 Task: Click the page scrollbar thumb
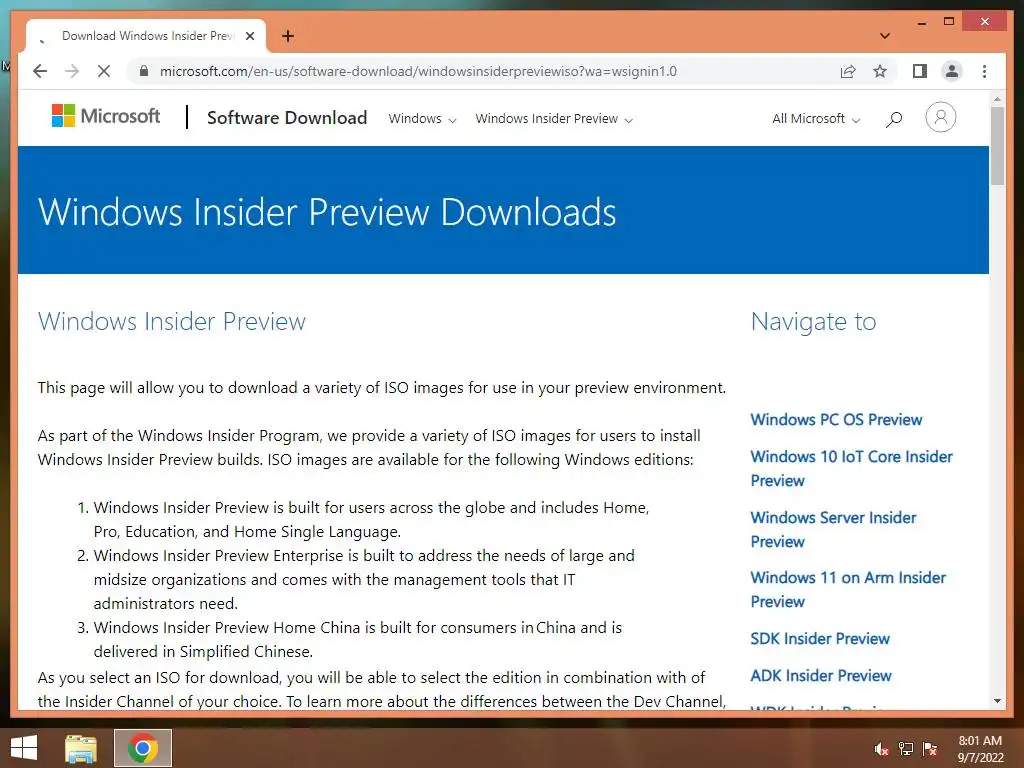click(x=997, y=146)
